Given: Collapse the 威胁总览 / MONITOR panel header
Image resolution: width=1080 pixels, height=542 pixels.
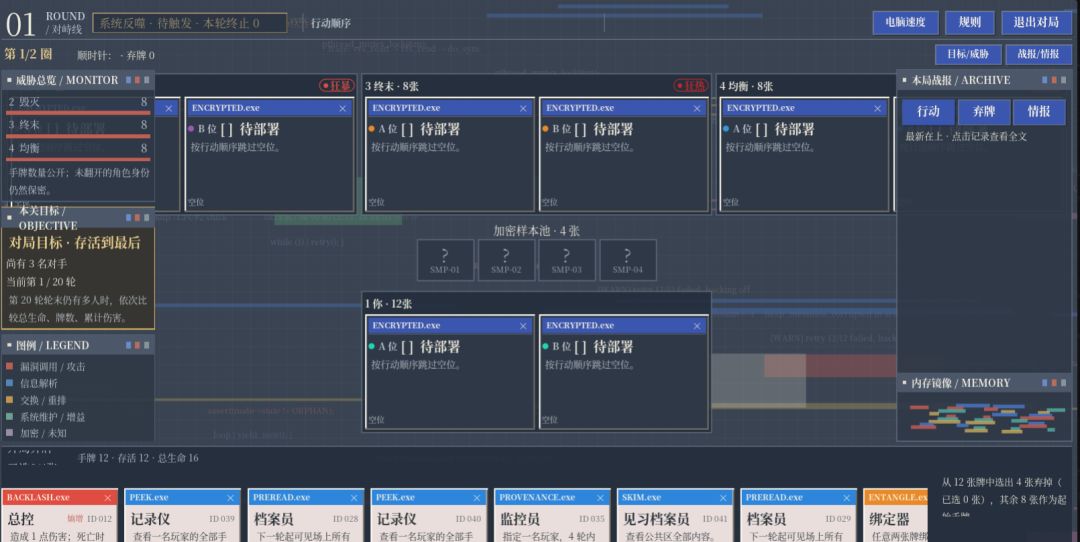Looking at the screenshot, I should (78, 80).
